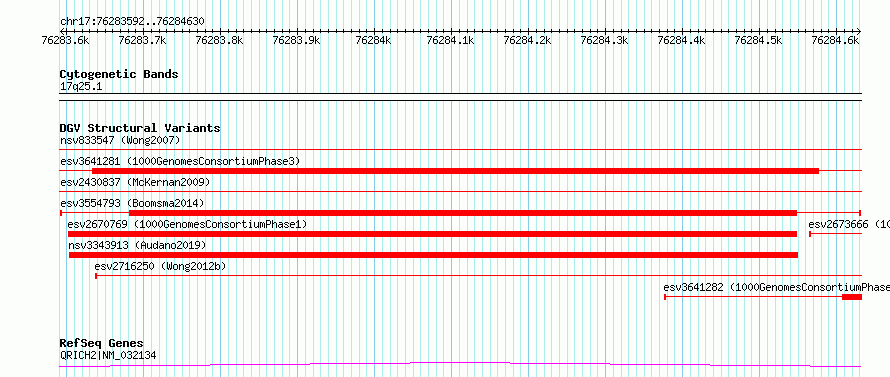This screenshot has height=377, width=890.
Task: Click the ruler's right arrow end
Action: click(859, 31)
